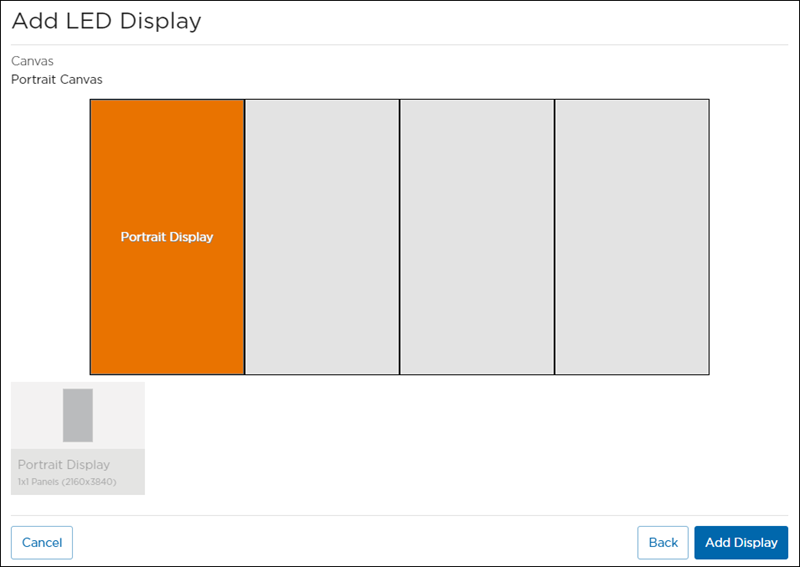Select the third gray canvas slot

477,237
